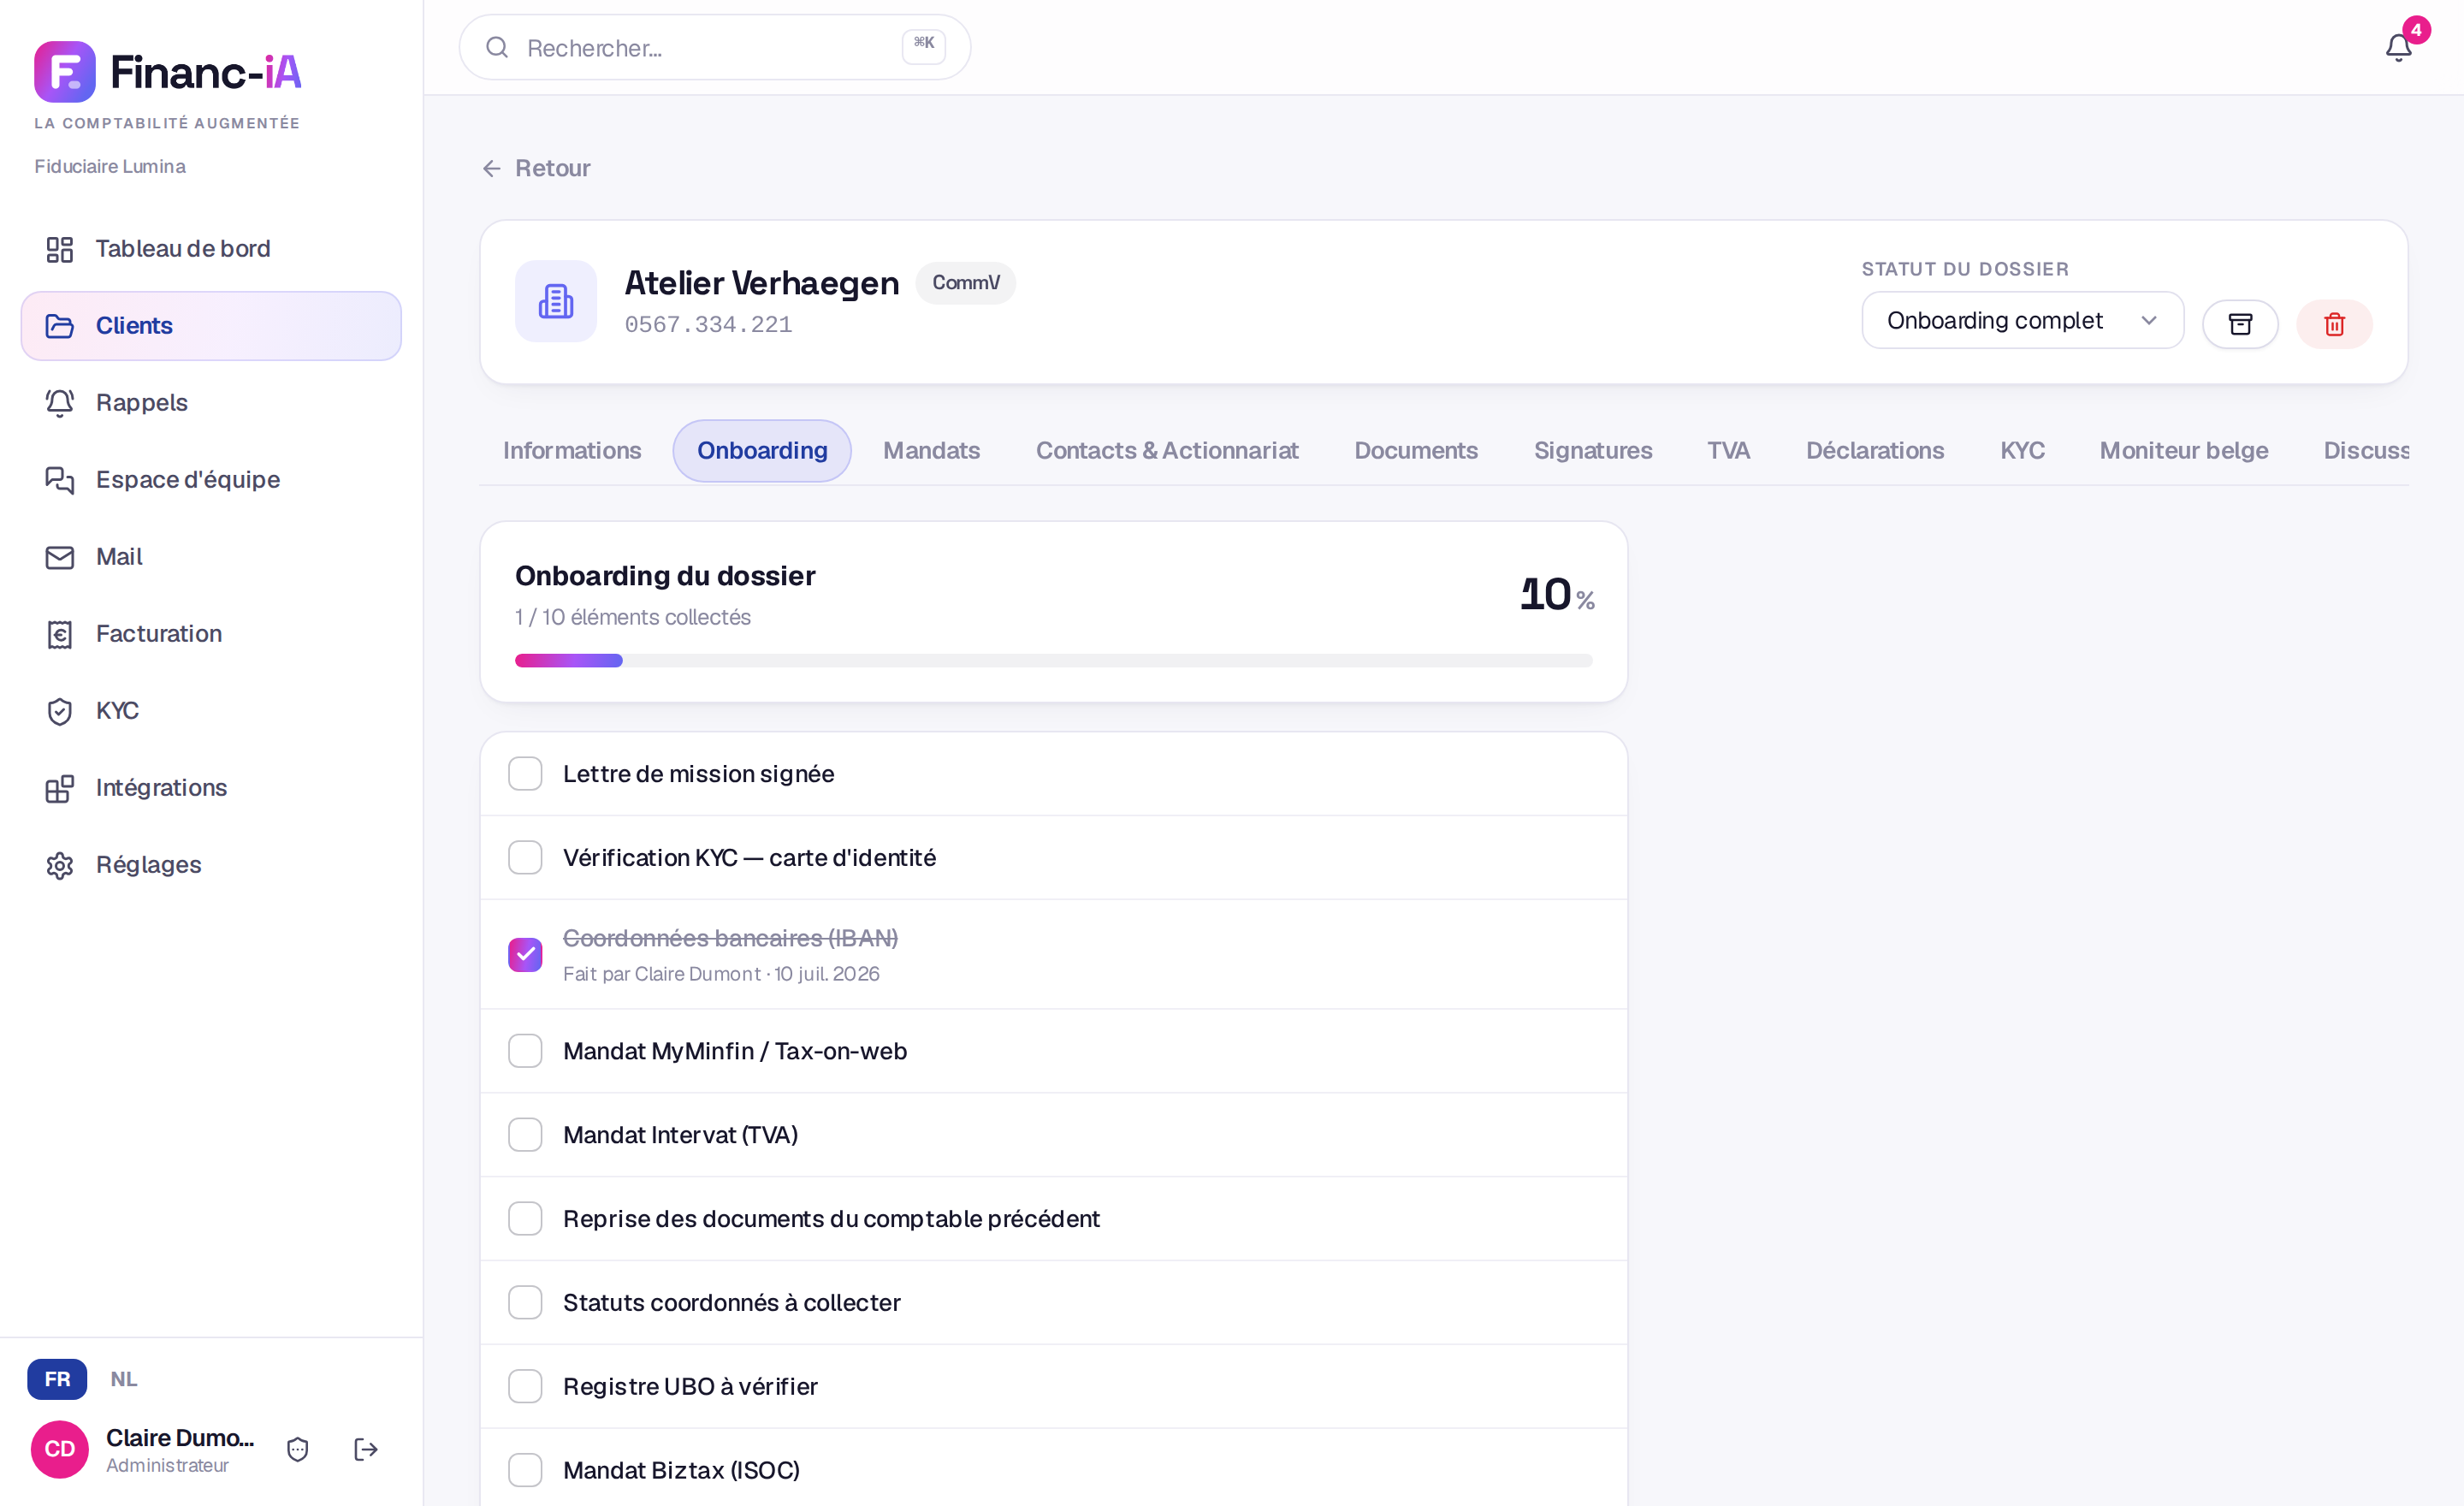2464x1506 pixels.
Task: Open the TVA tab
Action: click(1728, 451)
